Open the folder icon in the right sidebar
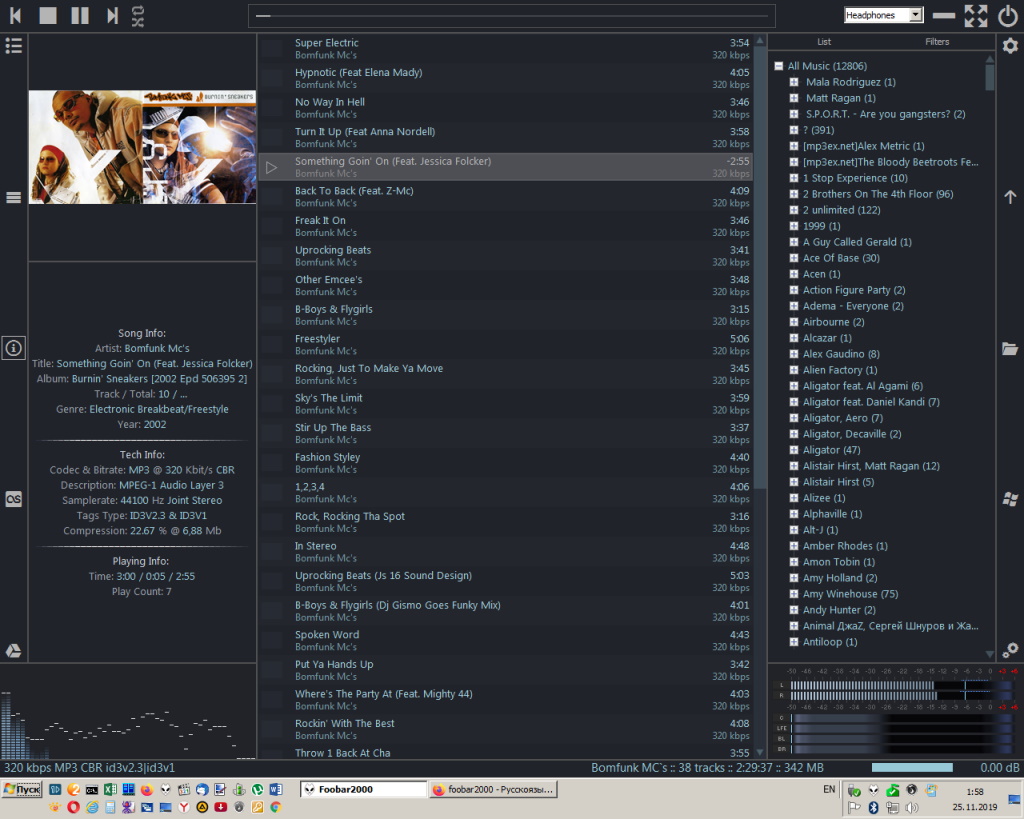1024x819 pixels. 1010,348
